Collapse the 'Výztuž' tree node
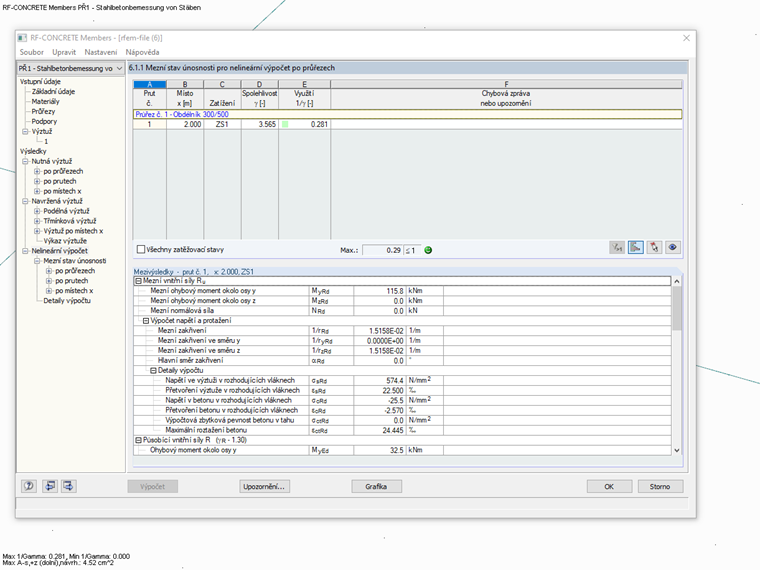Viewport: 760px width, 570px height. click(x=25, y=131)
